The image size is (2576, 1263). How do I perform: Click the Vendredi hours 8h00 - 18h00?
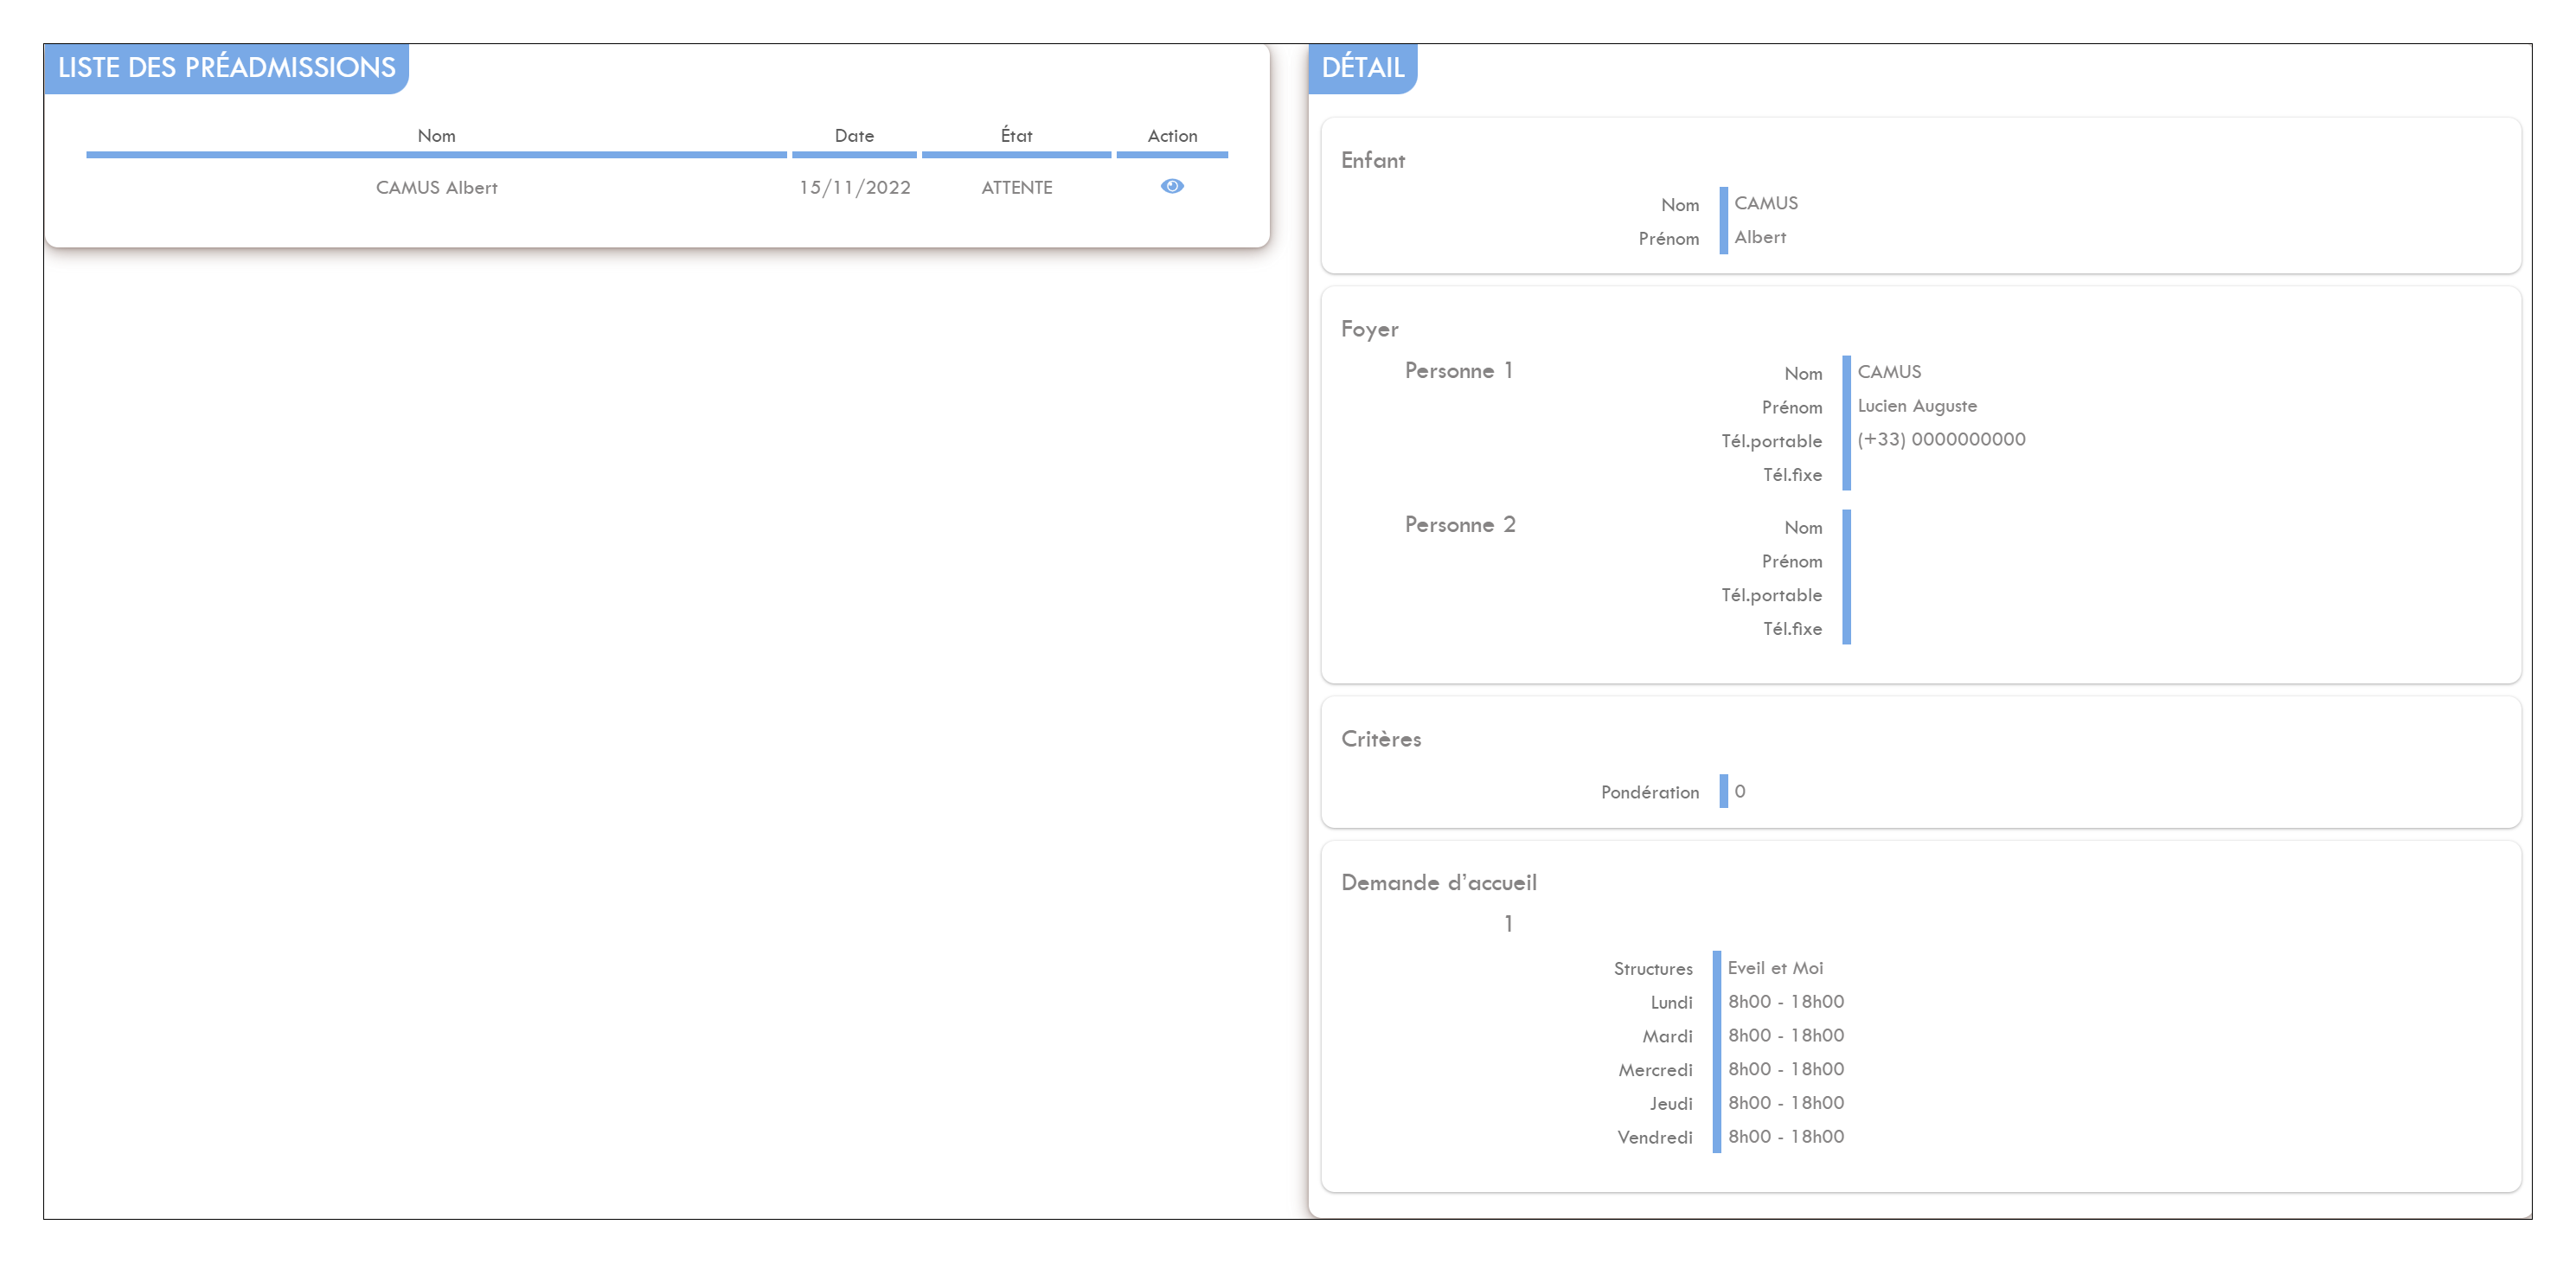[x=1785, y=1137]
